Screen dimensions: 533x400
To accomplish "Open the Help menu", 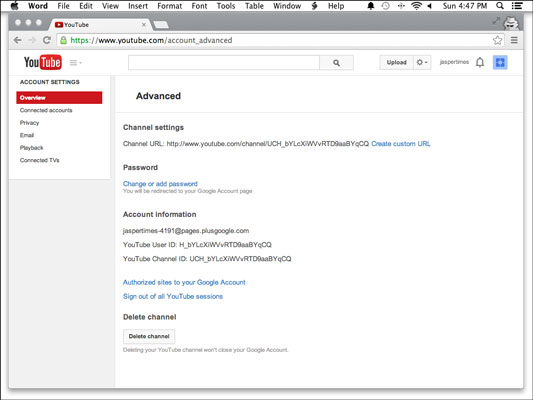I will tap(336, 6).
